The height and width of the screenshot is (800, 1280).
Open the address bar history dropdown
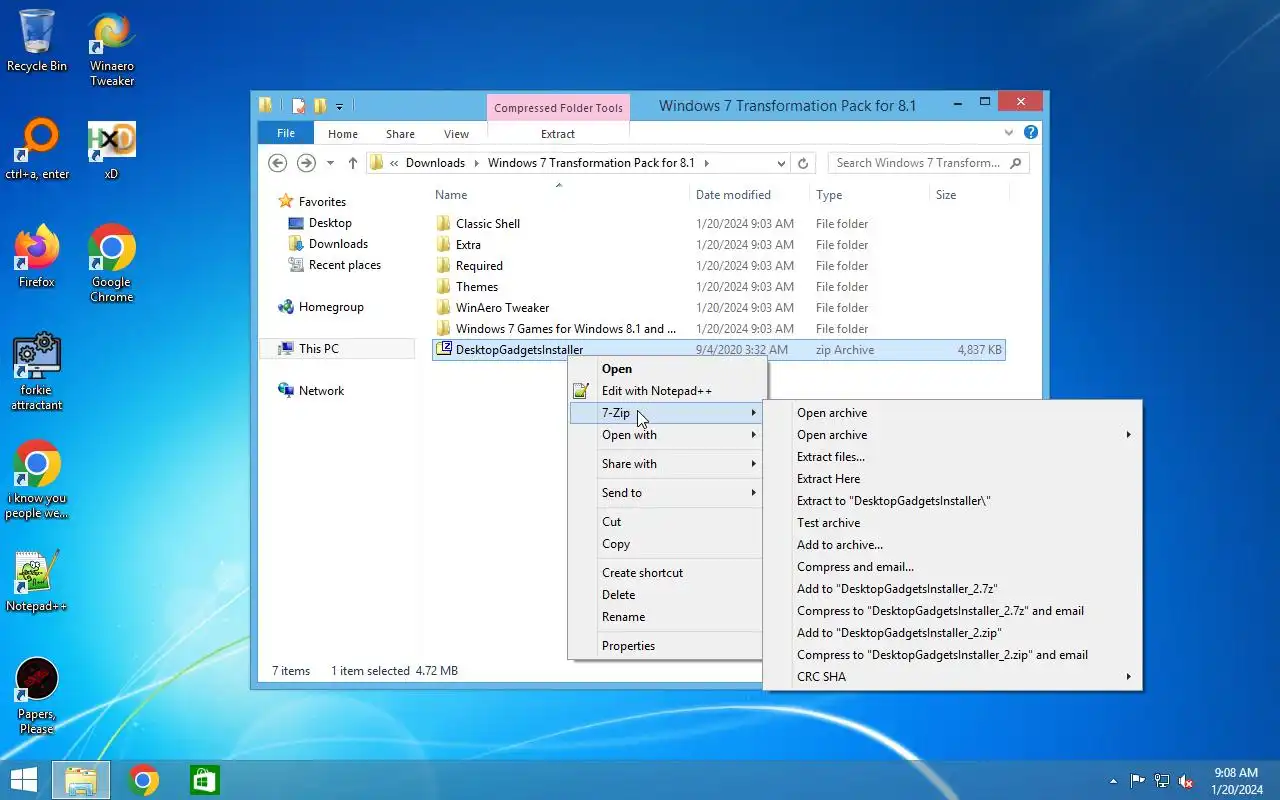[x=781, y=163]
